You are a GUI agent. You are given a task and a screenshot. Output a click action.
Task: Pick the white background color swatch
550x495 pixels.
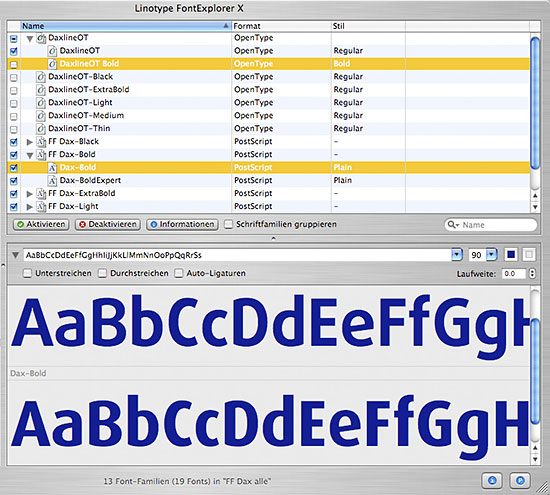pyautogui.click(x=529, y=255)
